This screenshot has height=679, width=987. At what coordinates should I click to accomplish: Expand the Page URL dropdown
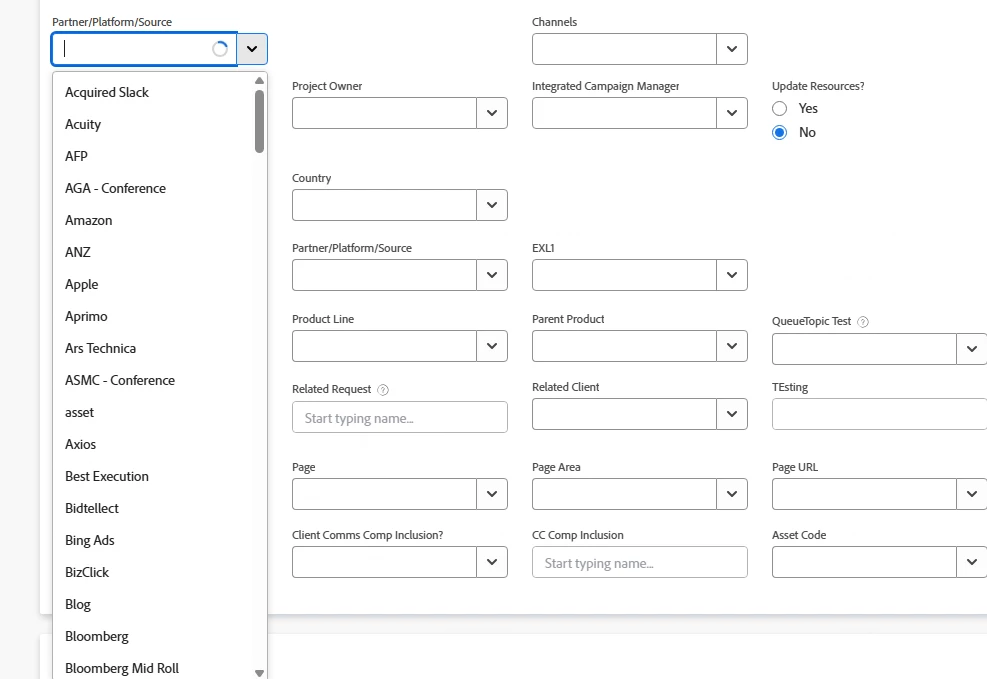[x=971, y=494]
